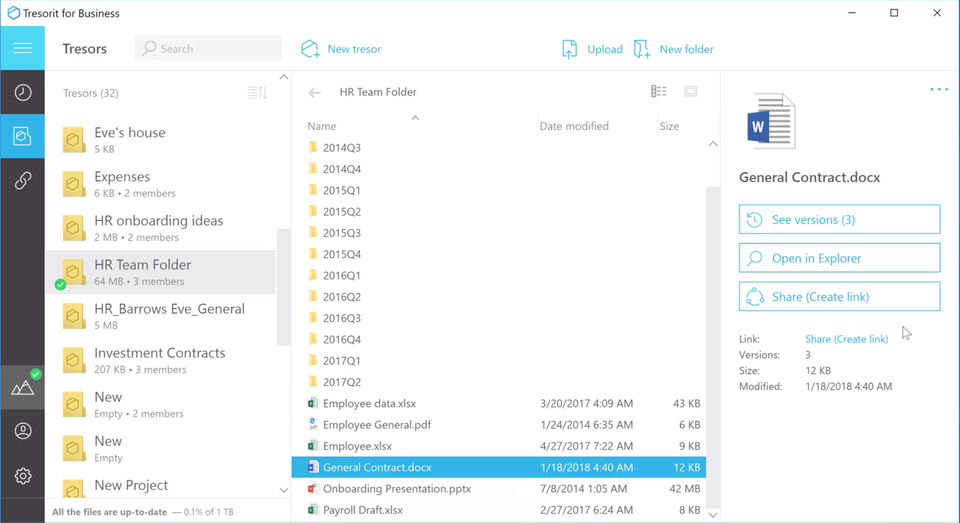
Task: Toggle the Name sort direction arrow
Action: 415,118
